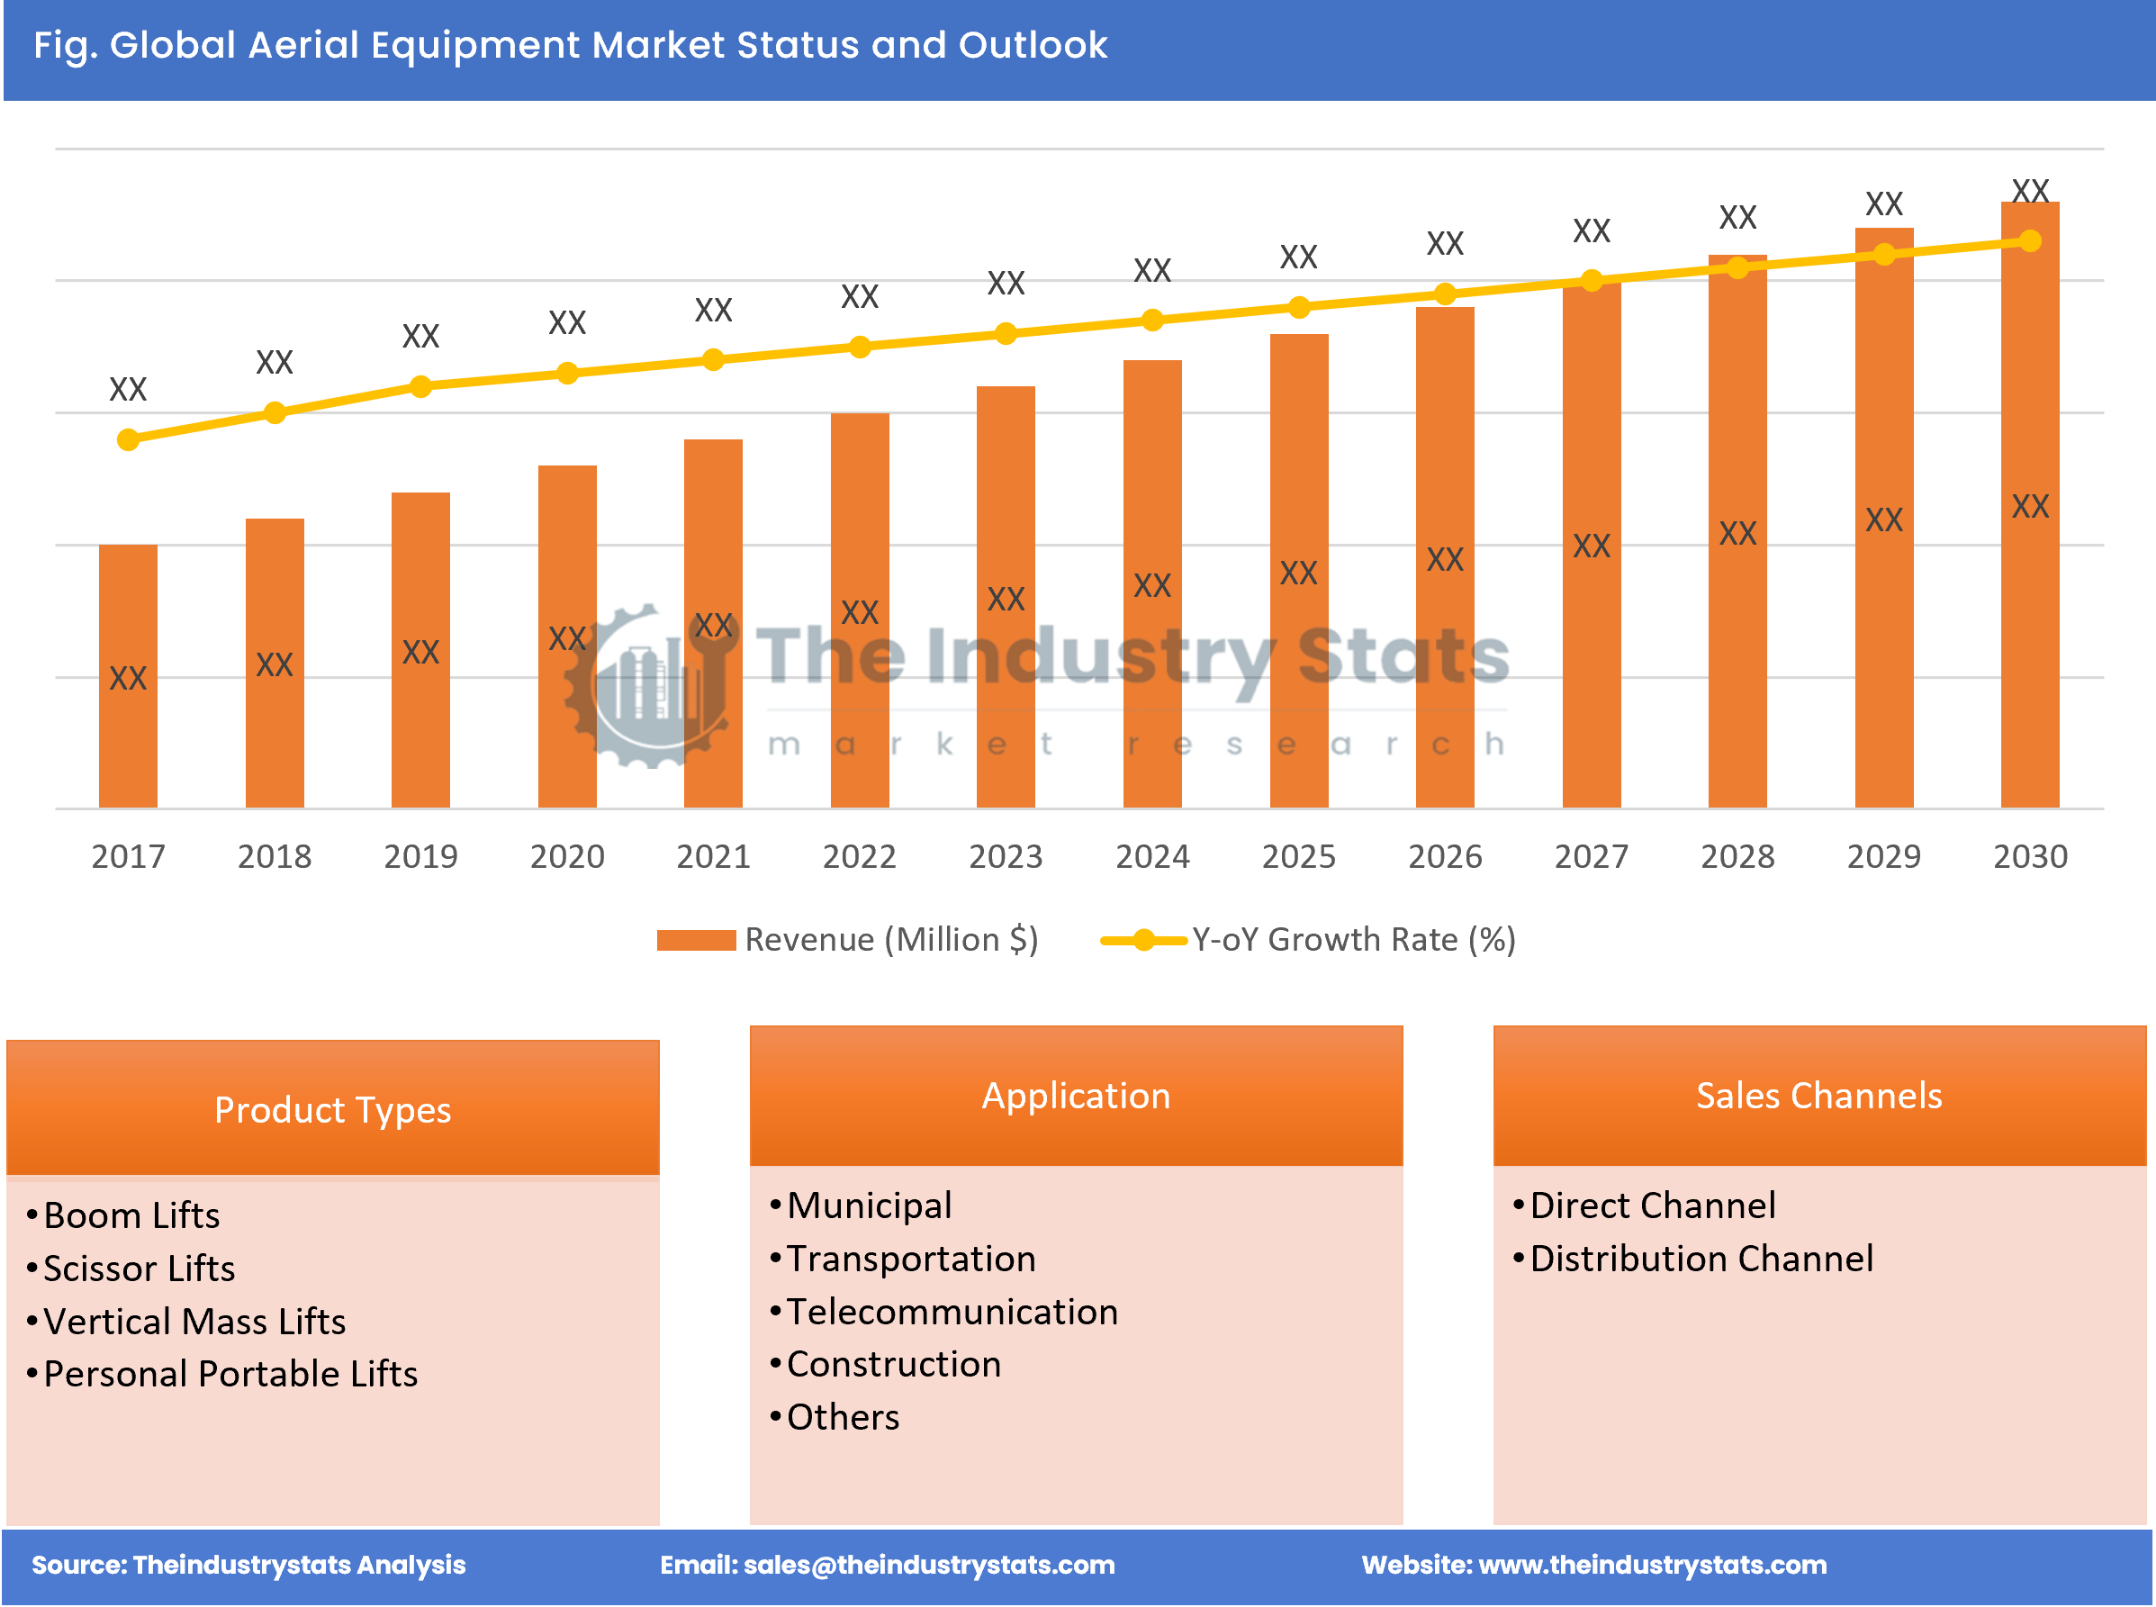This screenshot has width=2156, height=1607.
Task: Click the 2026 revenue bar
Action: 1445,557
